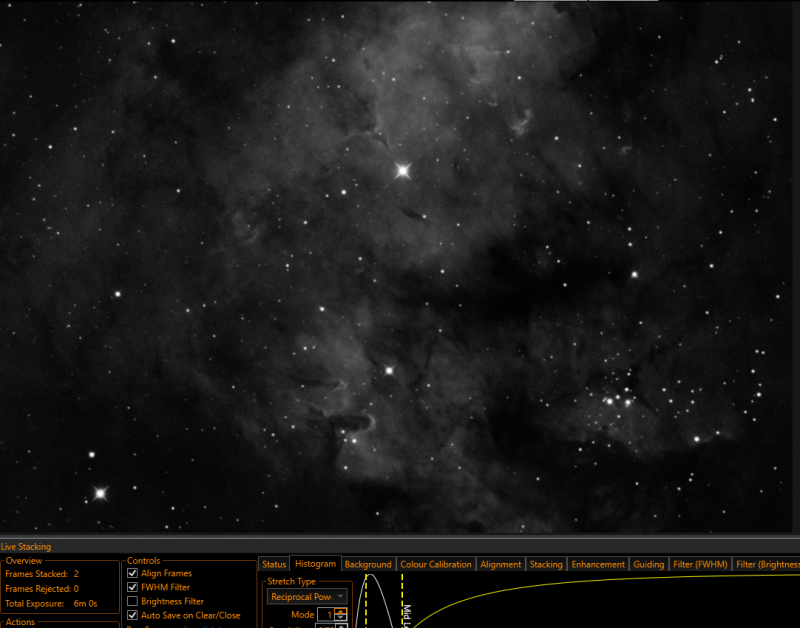
Task: Toggle the Align Frames checkbox
Action: click(132, 573)
